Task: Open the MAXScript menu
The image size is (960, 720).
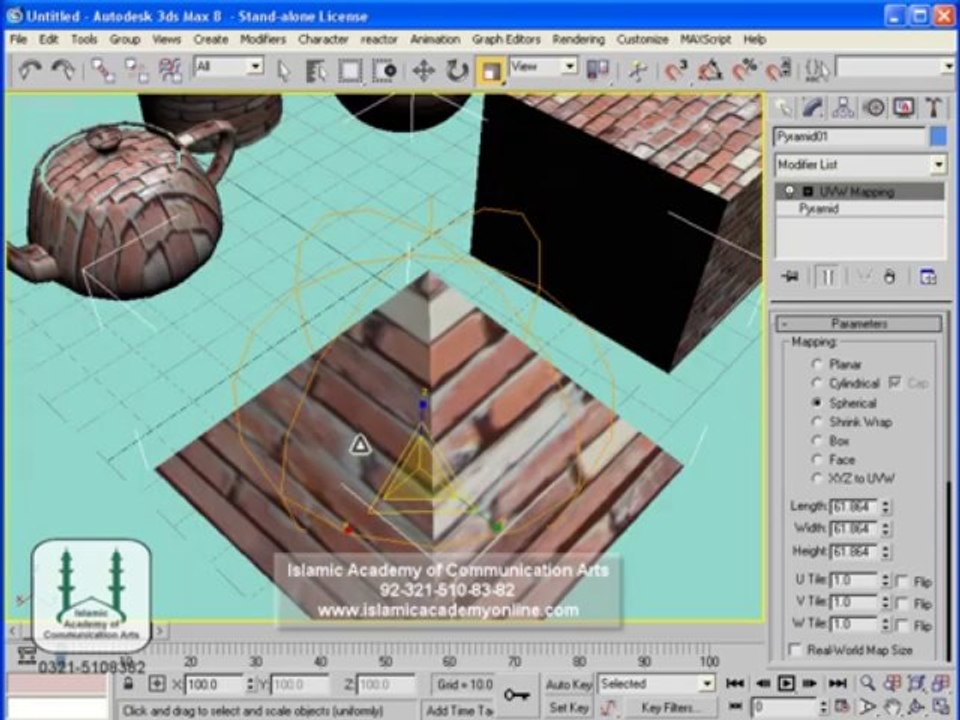Action: tap(705, 39)
